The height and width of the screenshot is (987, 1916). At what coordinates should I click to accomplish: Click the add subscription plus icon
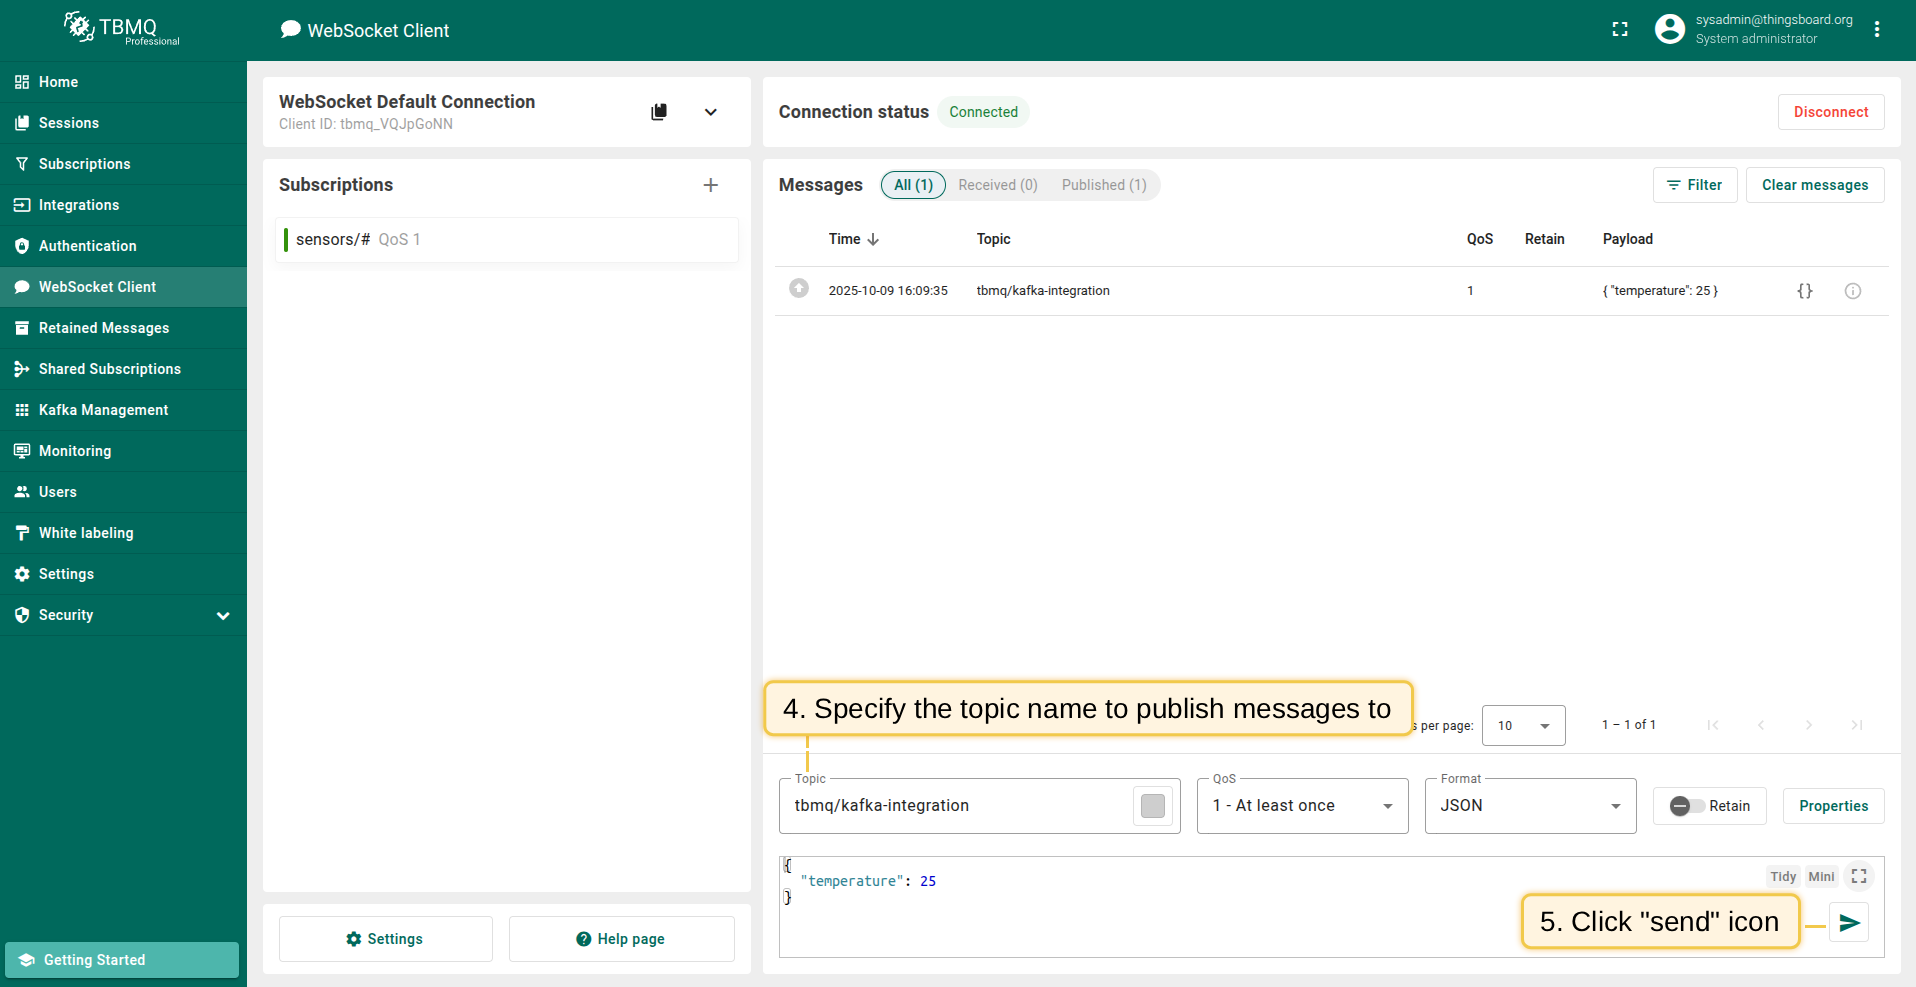pyautogui.click(x=711, y=185)
